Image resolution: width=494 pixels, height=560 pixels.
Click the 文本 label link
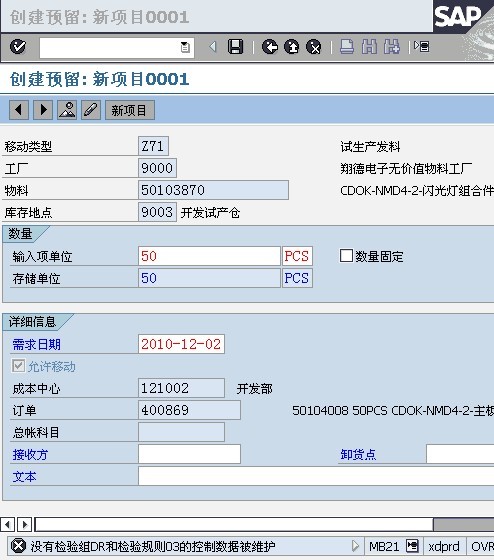(x=24, y=477)
